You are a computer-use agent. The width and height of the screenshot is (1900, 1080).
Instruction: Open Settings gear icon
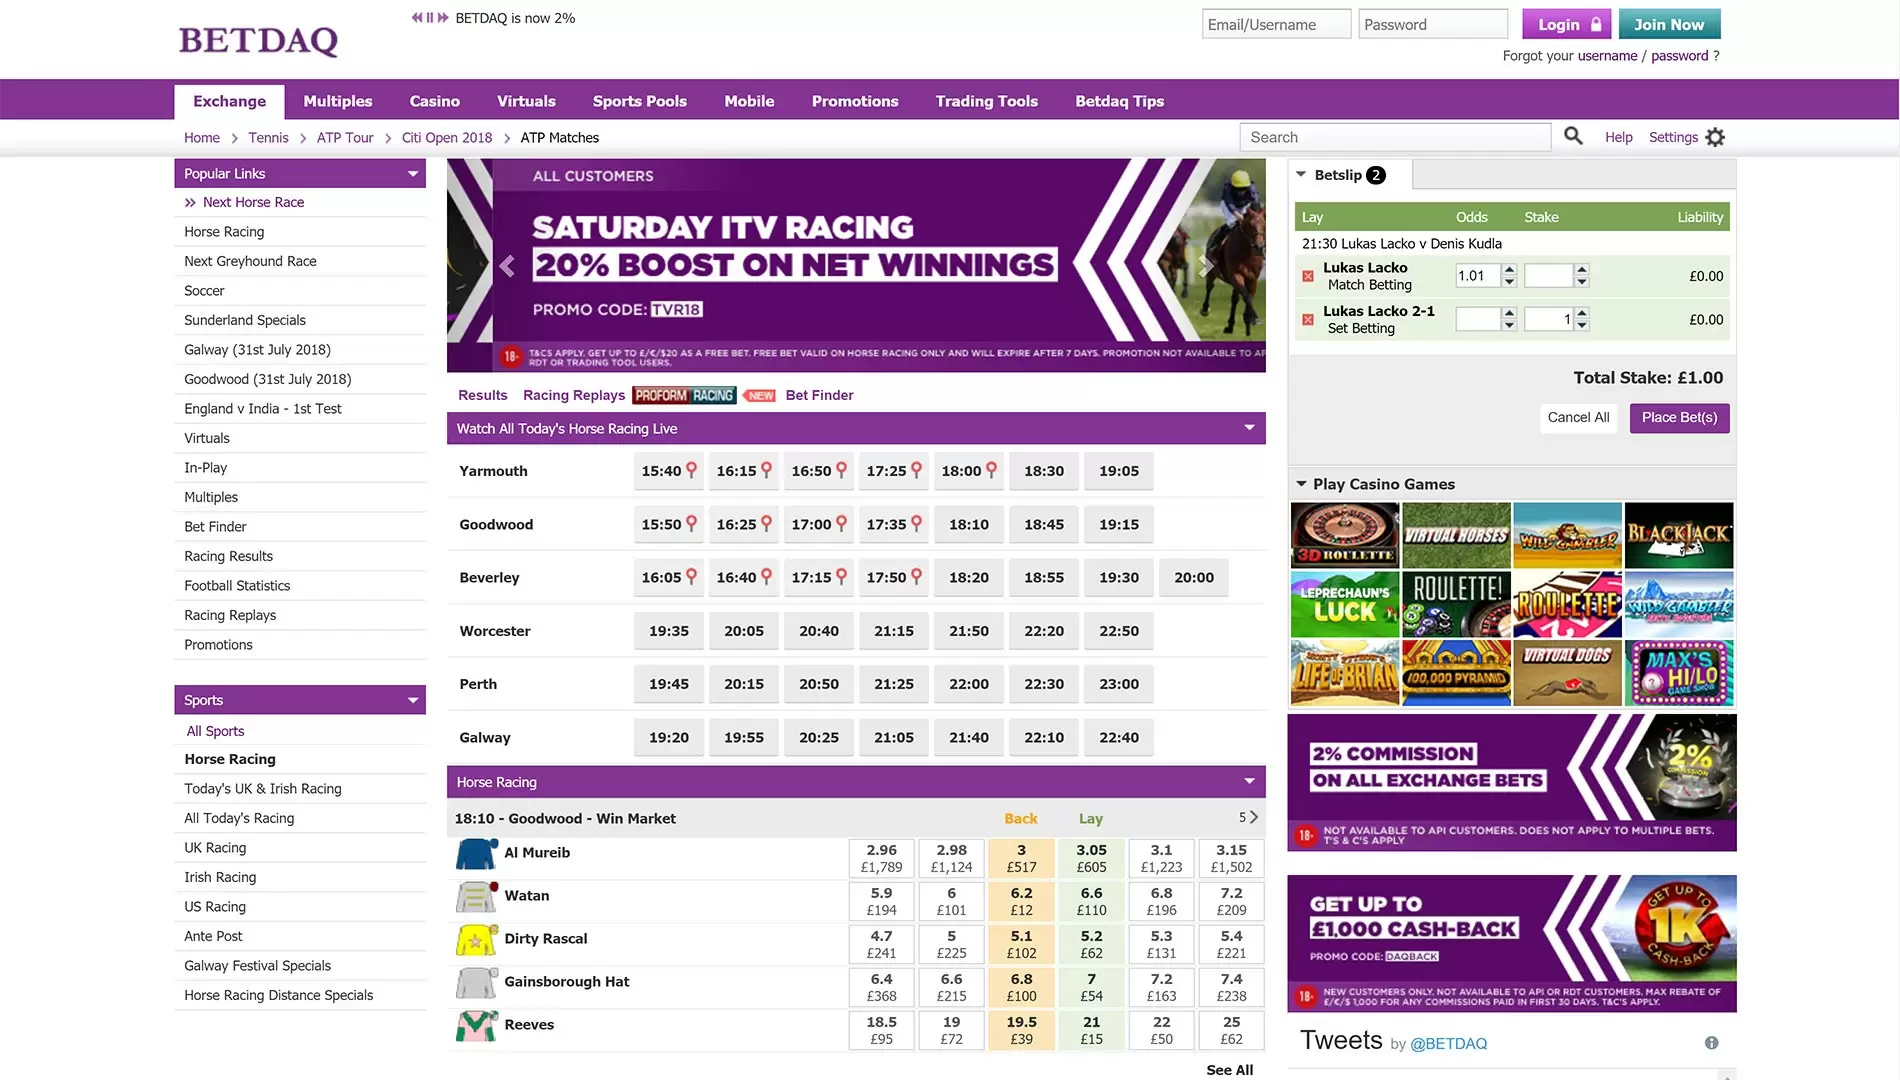click(x=1715, y=137)
